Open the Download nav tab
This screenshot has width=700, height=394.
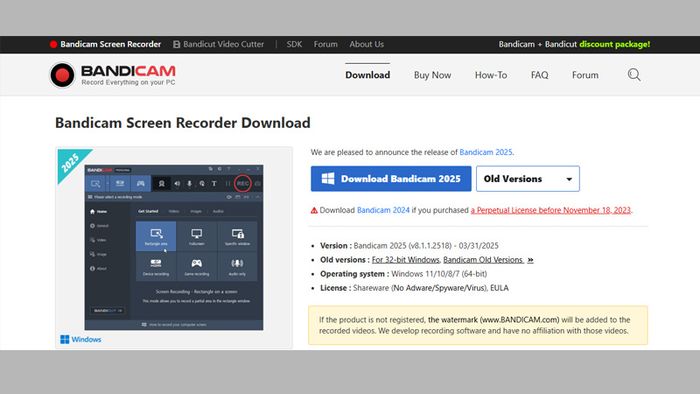(367, 75)
